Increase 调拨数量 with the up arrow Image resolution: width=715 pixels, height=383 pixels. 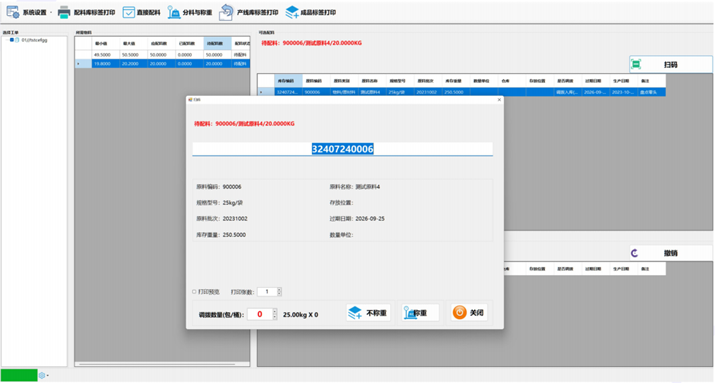click(x=275, y=311)
